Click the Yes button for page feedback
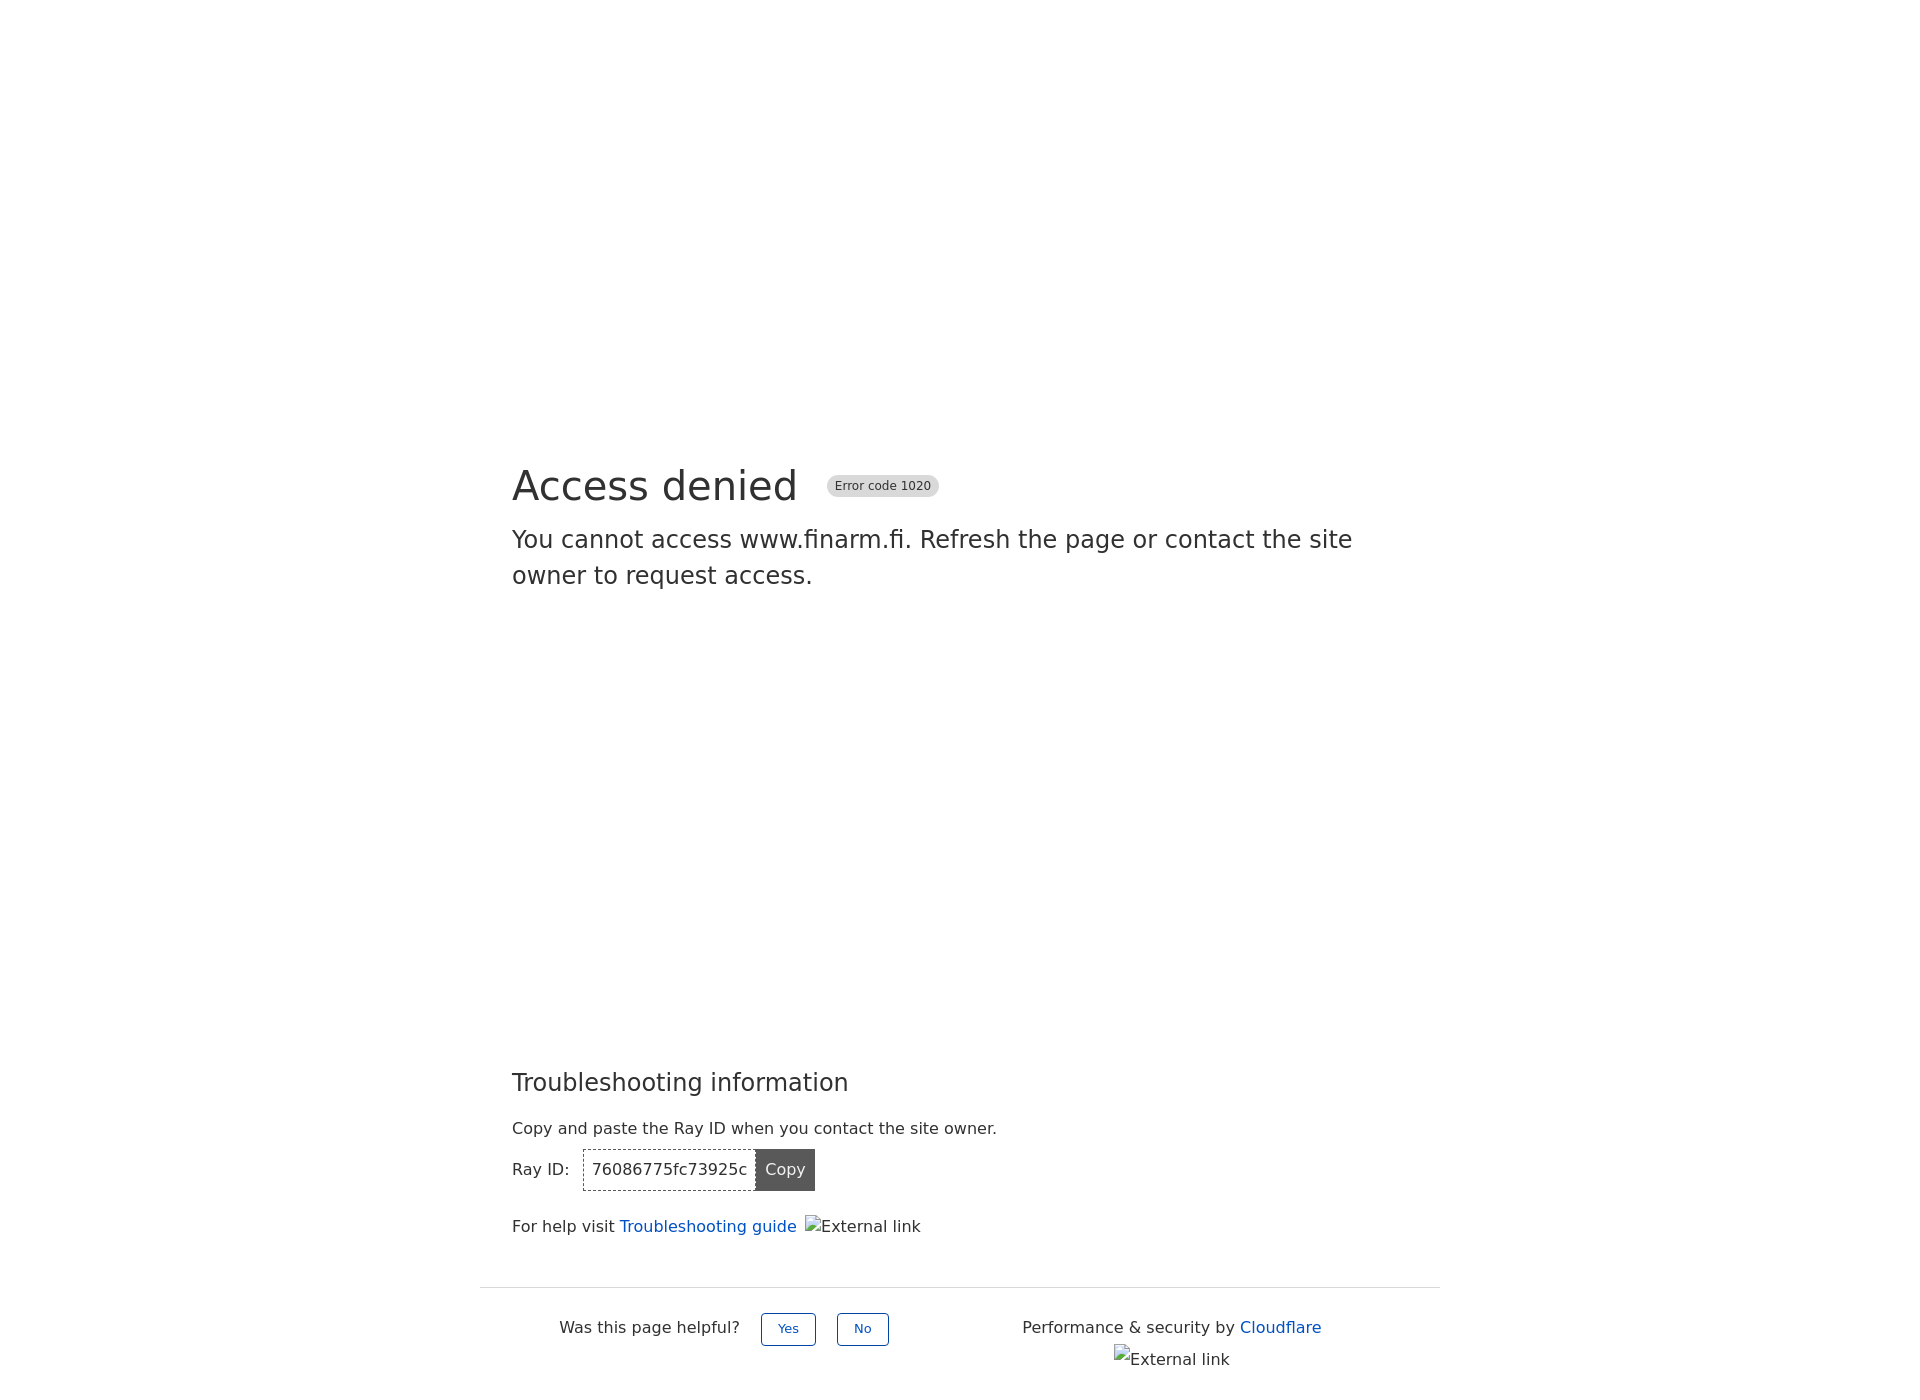 pos(787,1327)
